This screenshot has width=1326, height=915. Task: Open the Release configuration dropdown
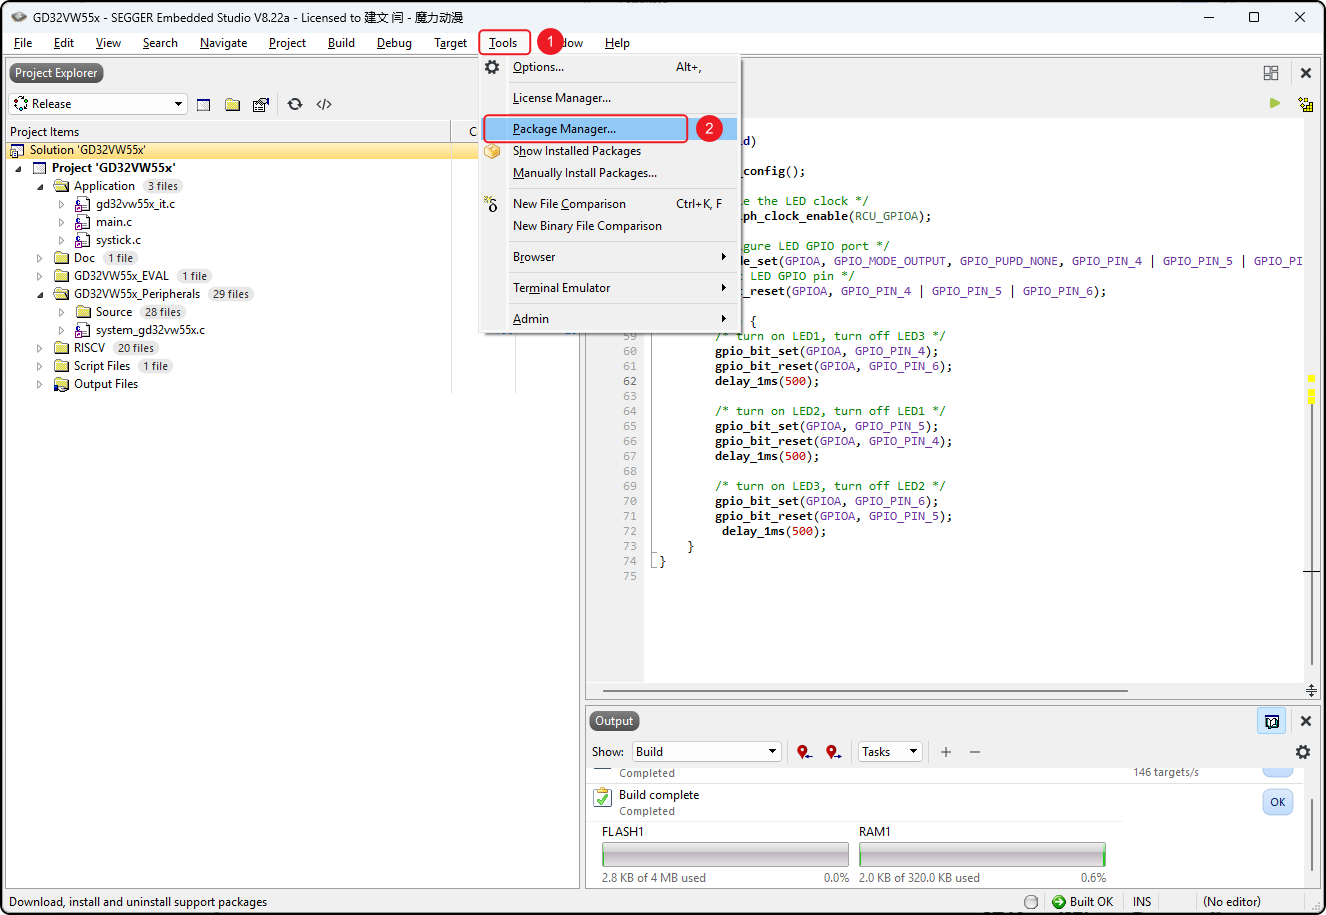click(x=98, y=104)
